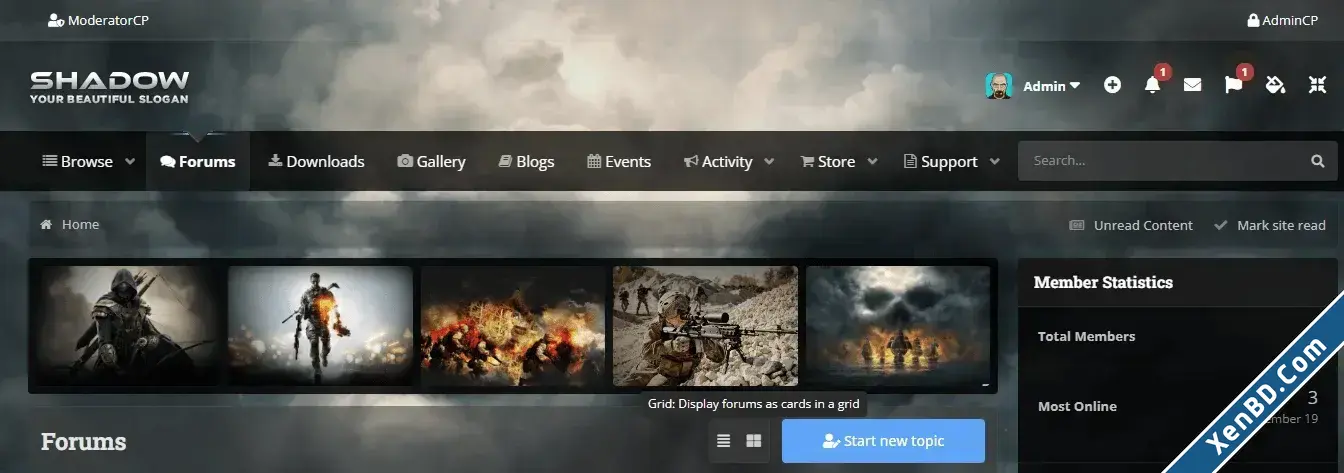Expand the Browse dropdown chevron
Image resolution: width=1344 pixels, height=473 pixels.
click(x=130, y=161)
